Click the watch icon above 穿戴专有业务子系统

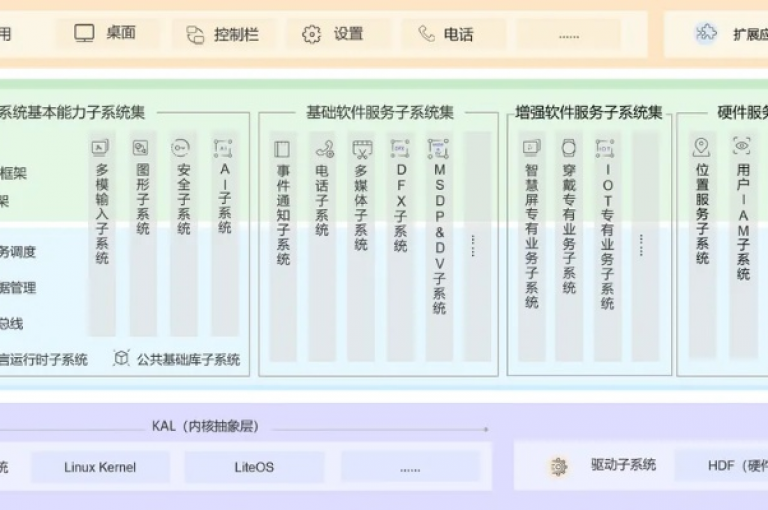[569, 147]
